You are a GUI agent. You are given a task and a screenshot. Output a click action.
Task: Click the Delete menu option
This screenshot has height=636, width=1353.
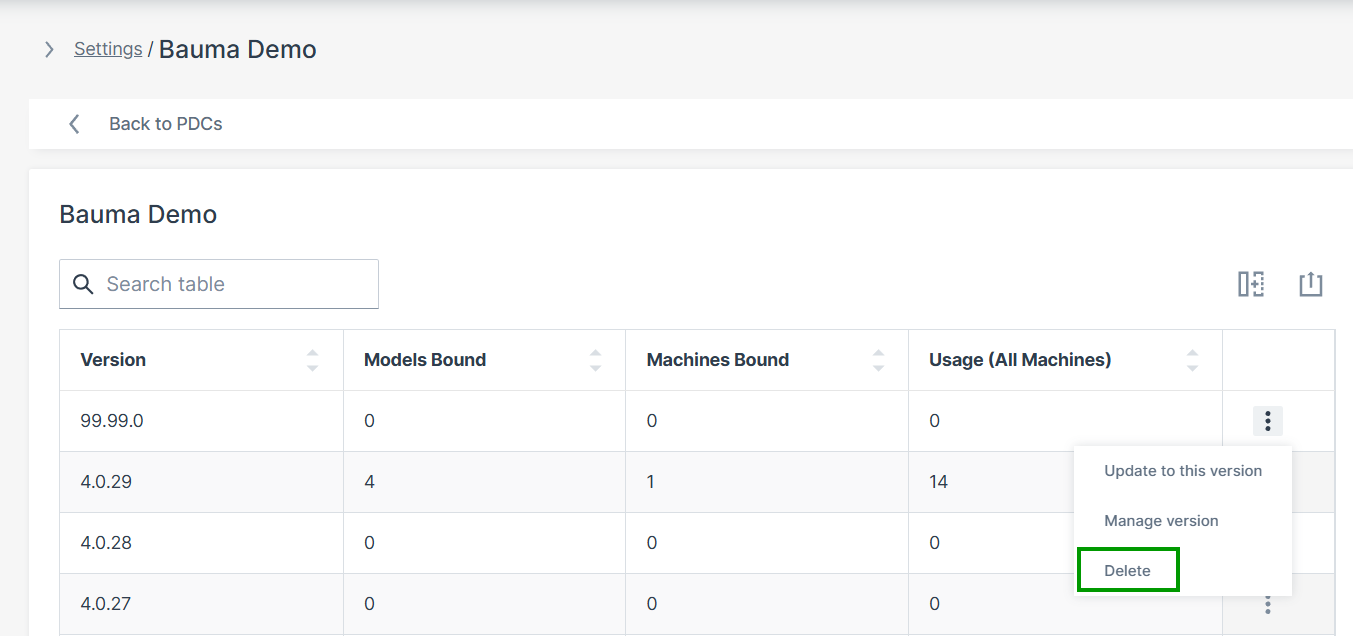coord(1127,571)
